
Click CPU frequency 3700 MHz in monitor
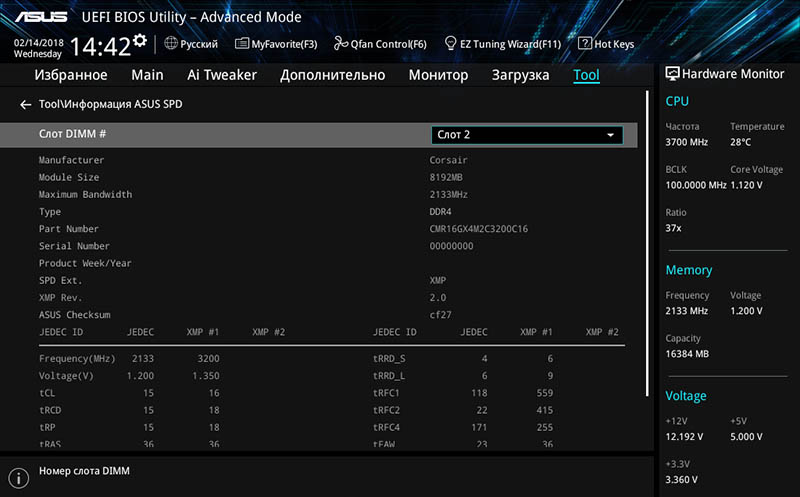(x=686, y=142)
